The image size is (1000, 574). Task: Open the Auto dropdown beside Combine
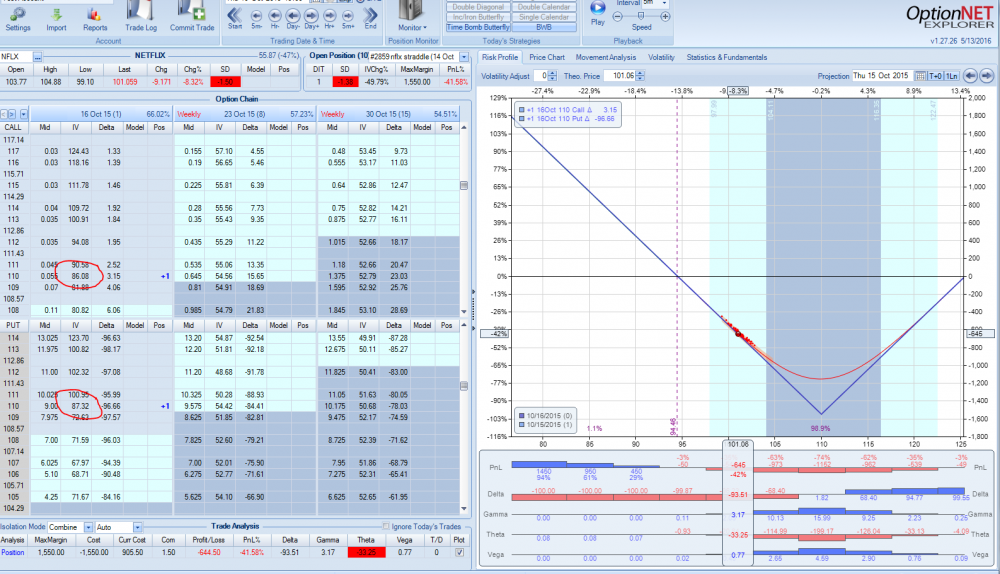(x=137, y=527)
